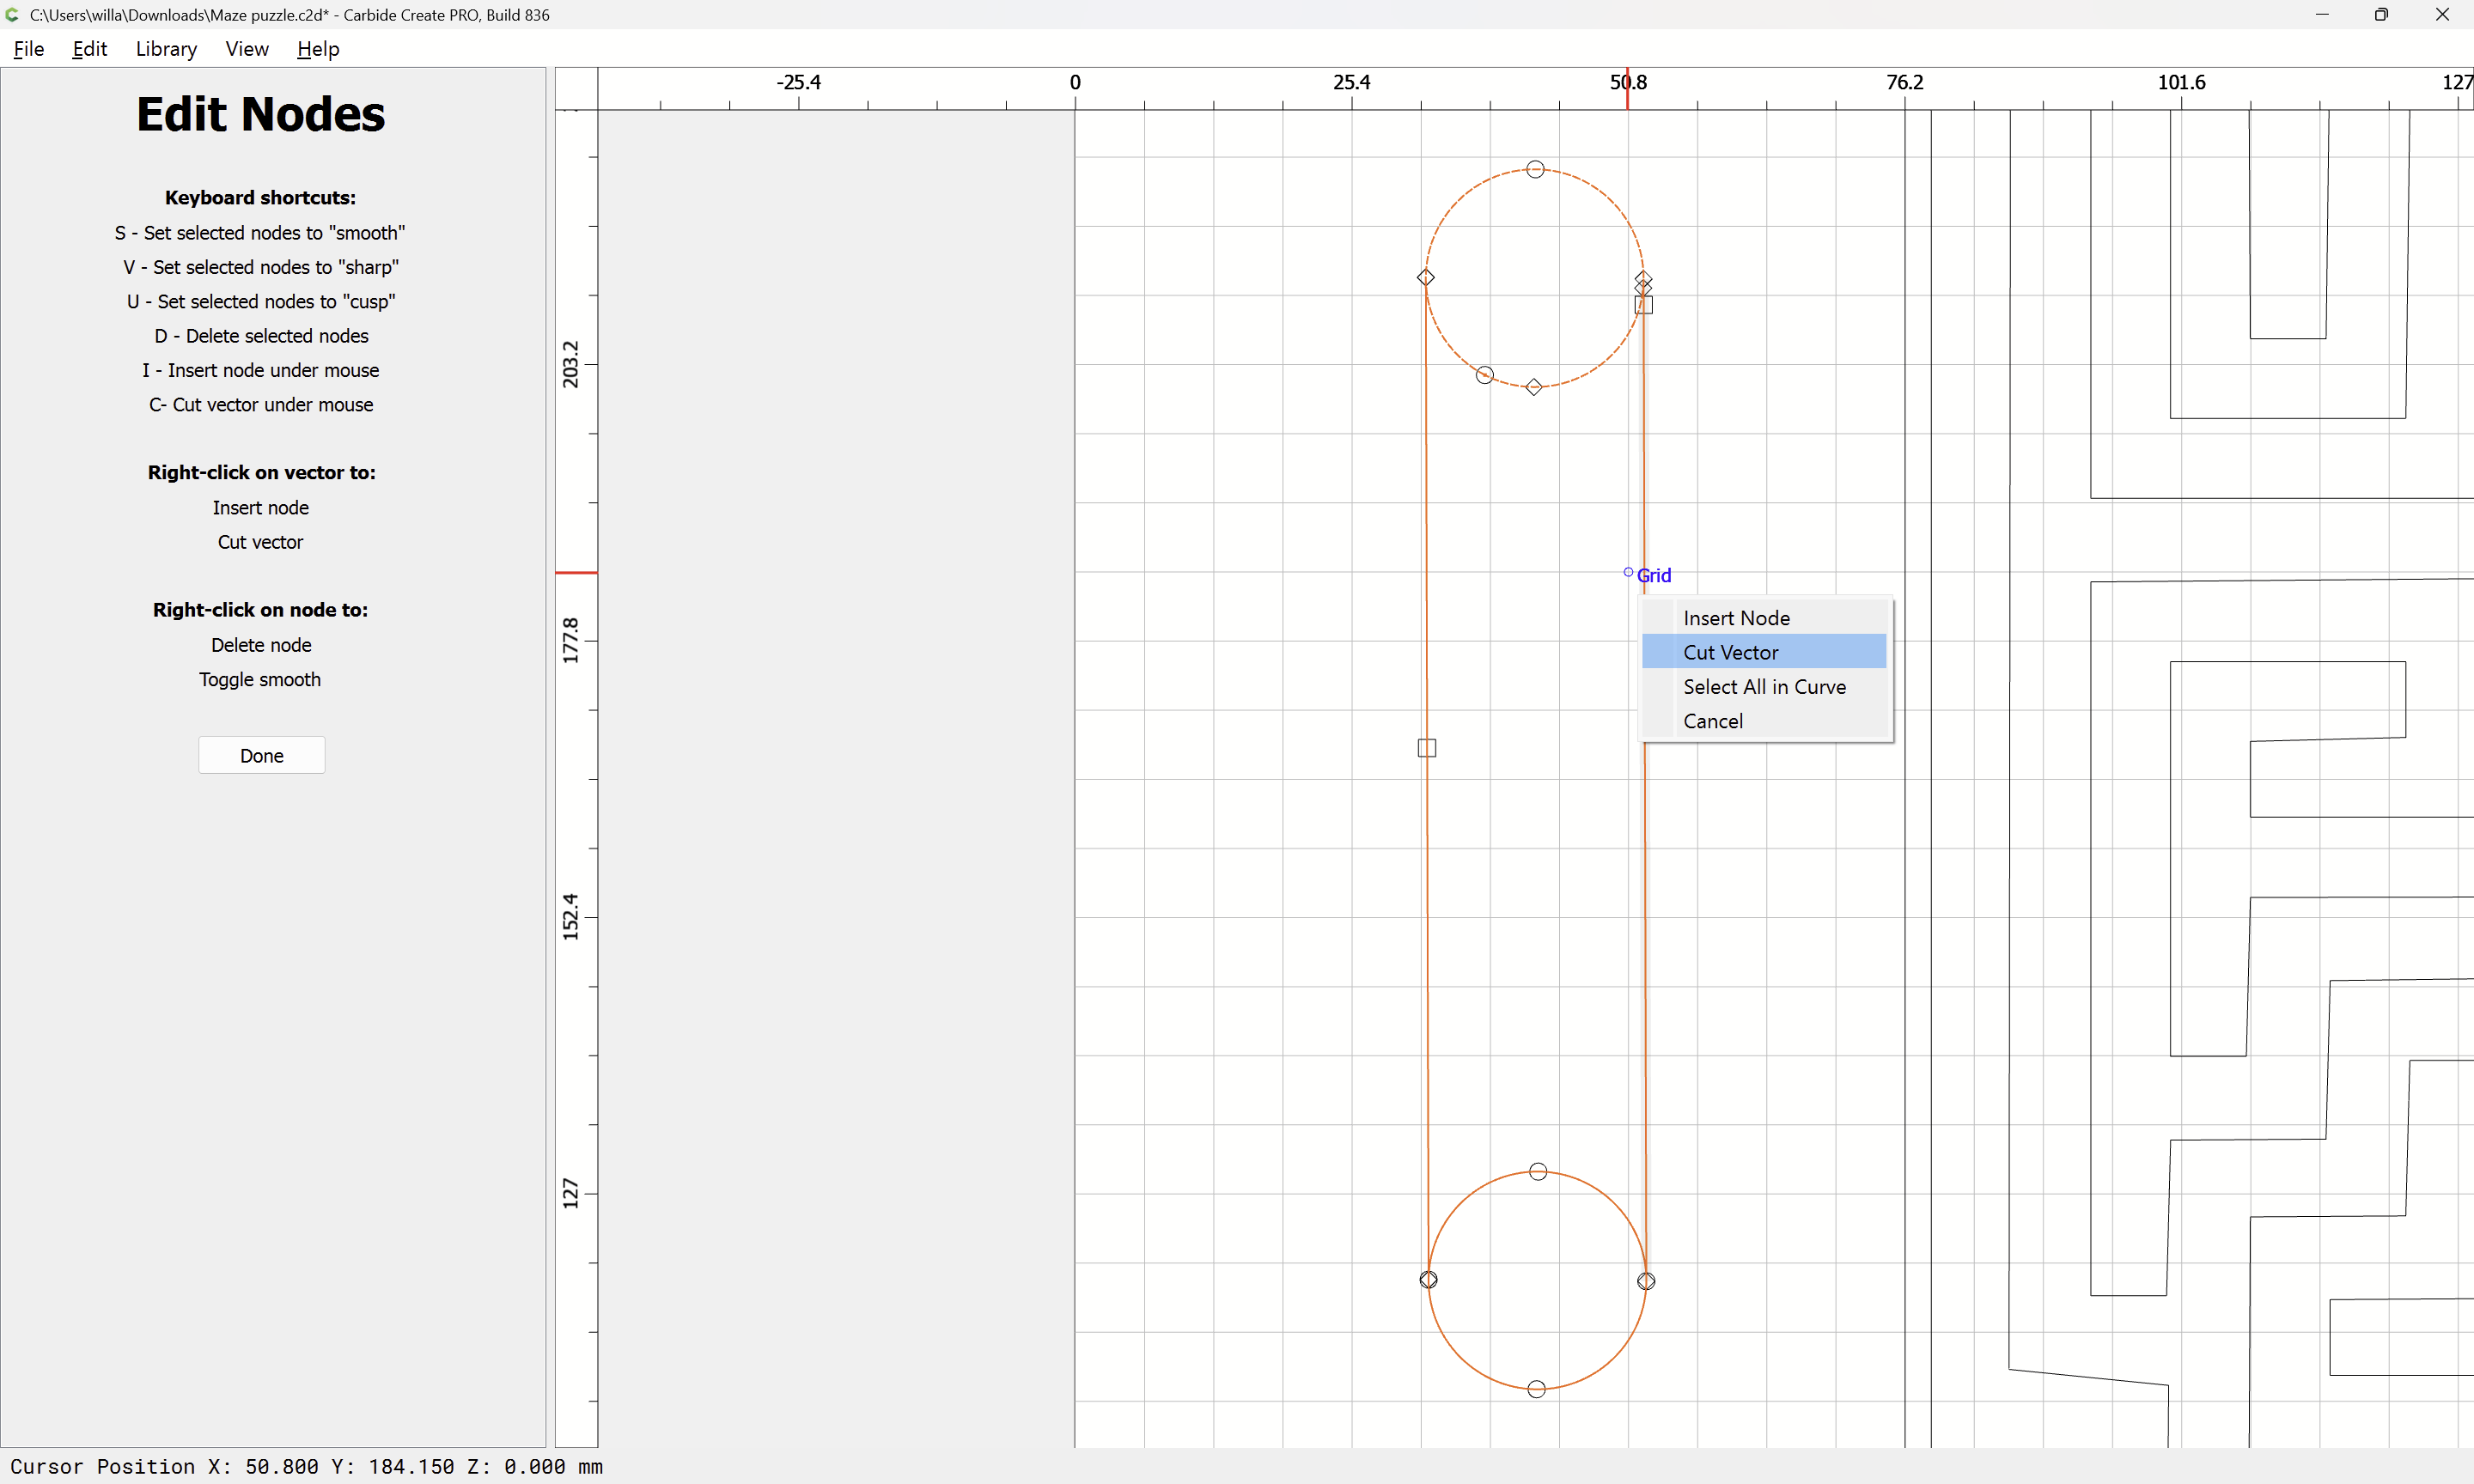Open the Edit menu
Screen dimensions: 2474x1484
pos(89,49)
